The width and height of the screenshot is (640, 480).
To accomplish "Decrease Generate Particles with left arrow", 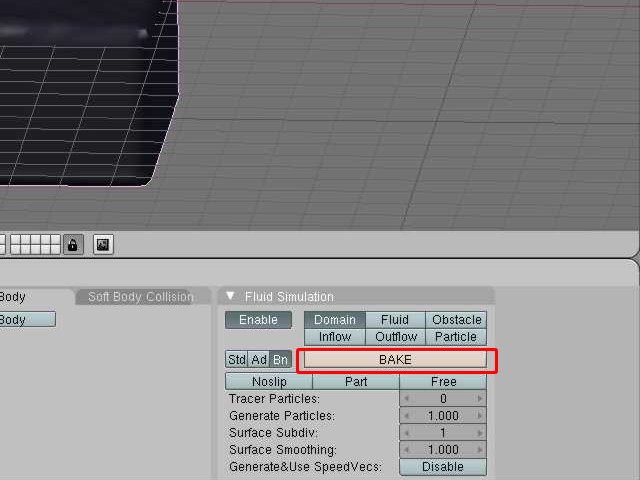I will 406,416.
